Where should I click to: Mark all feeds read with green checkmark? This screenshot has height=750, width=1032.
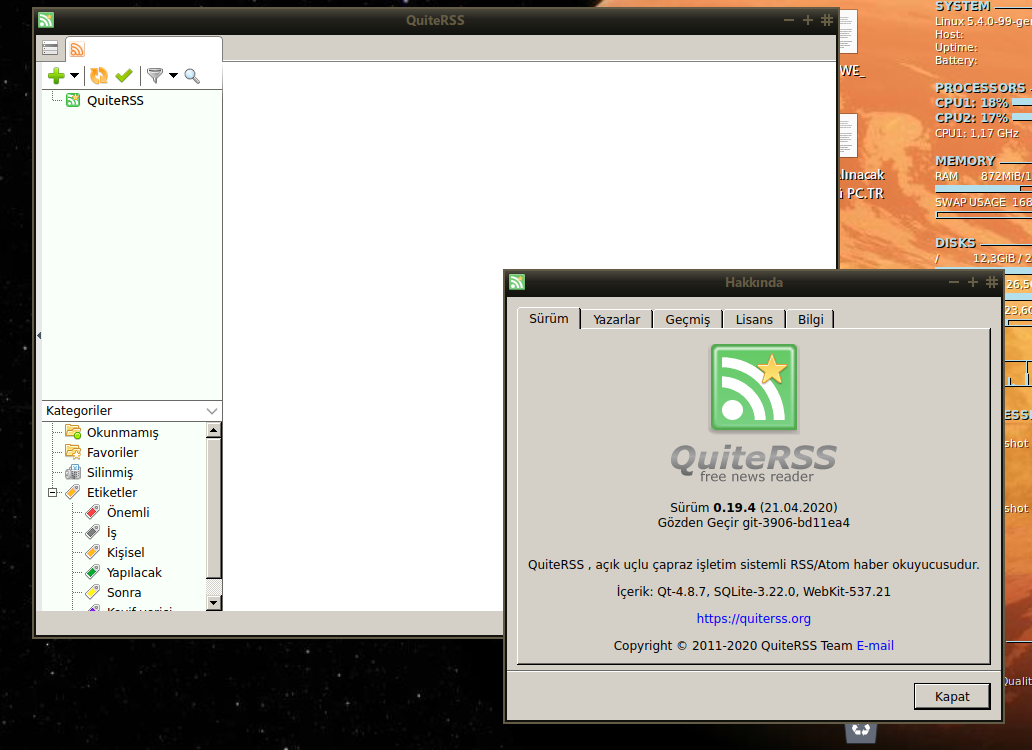click(x=124, y=76)
